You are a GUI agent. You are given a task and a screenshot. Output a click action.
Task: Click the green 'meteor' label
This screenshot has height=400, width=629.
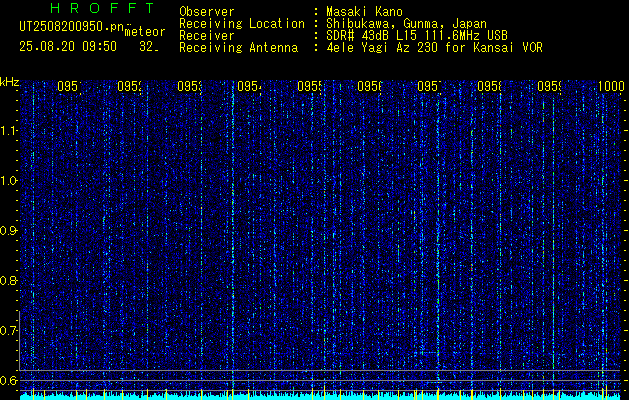145,32
